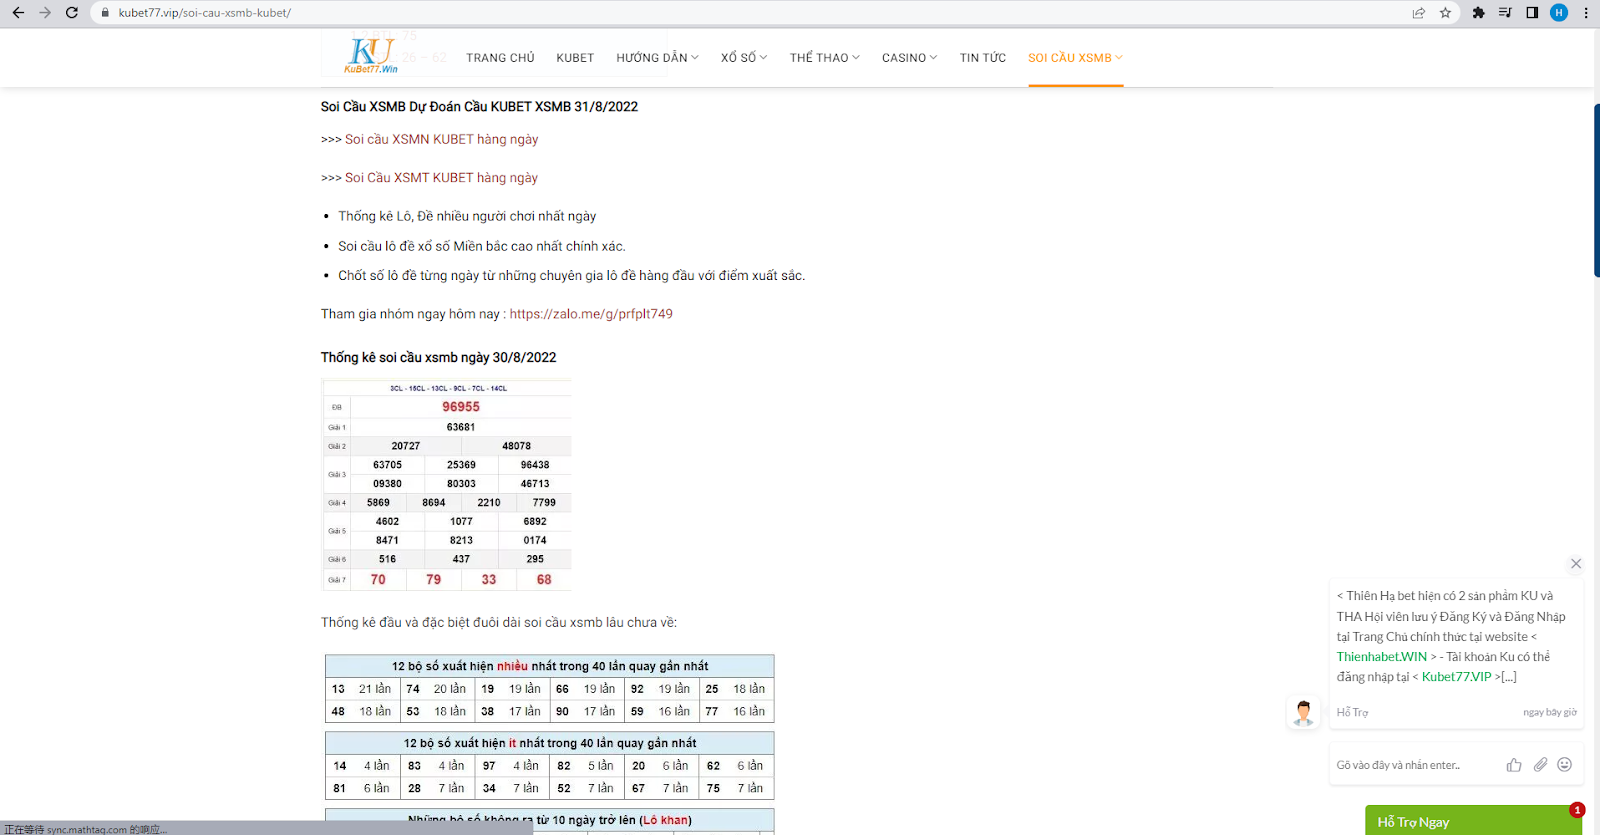
Task: Click the 'Hỗ Trợ' sender name in chat
Action: (1352, 713)
